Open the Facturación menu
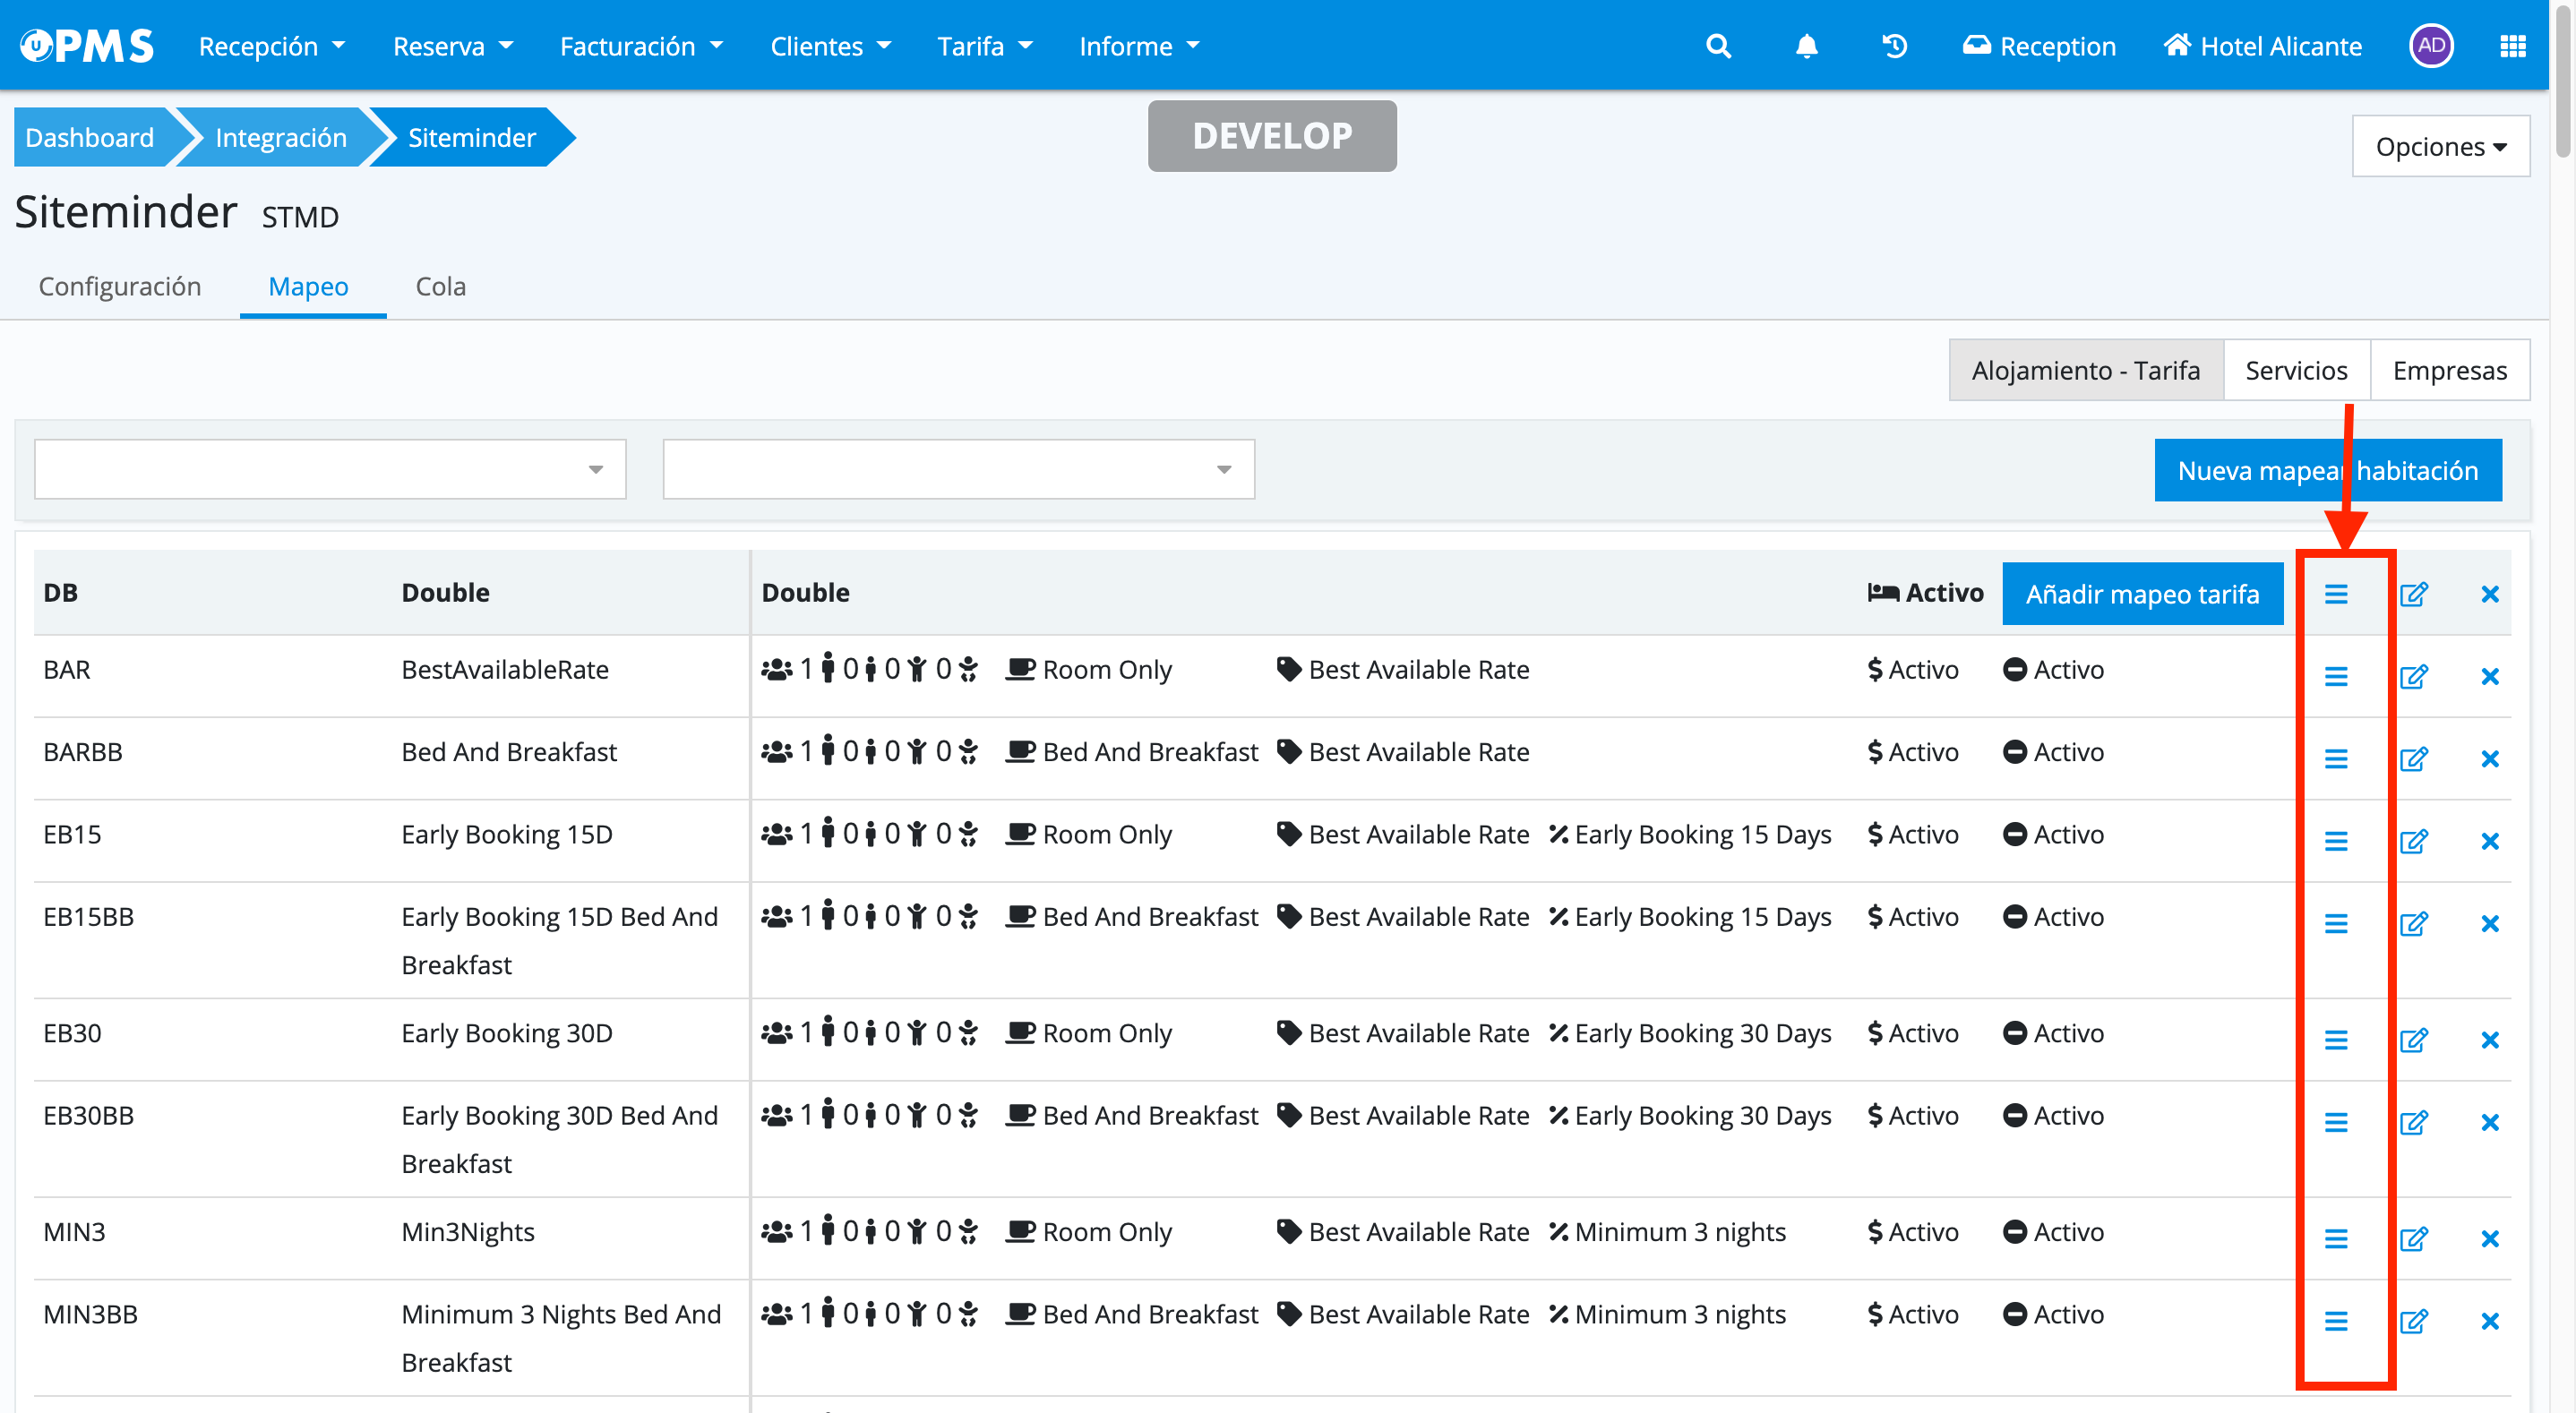Image resolution: width=2576 pixels, height=1413 pixels. click(x=640, y=46)
